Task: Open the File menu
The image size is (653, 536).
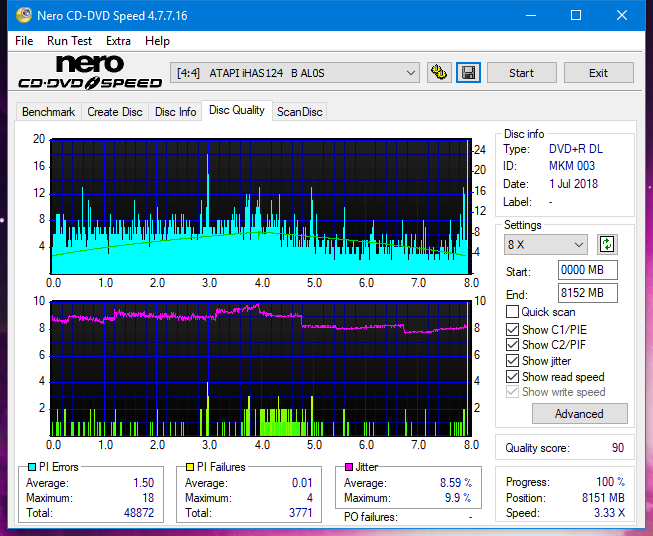Action: point(24,41)
